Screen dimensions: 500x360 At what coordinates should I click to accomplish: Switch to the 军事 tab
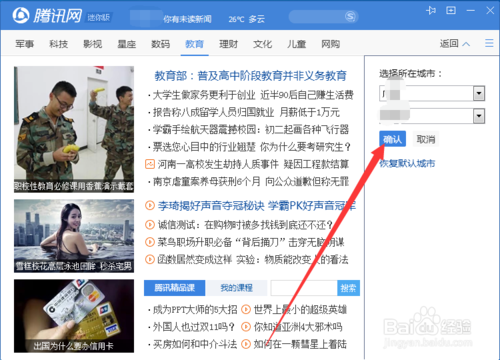tap(24, 44)
